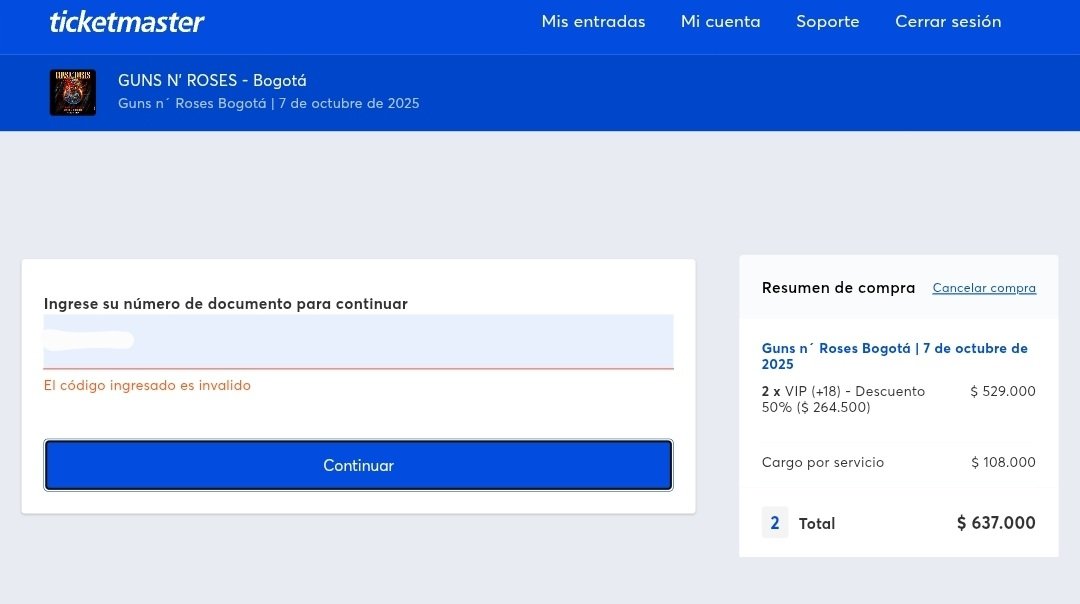Click the 'El código ingresado es invalido' error message
The height and width of the screenshot is (604, 1080).
(x=147, y=386)
